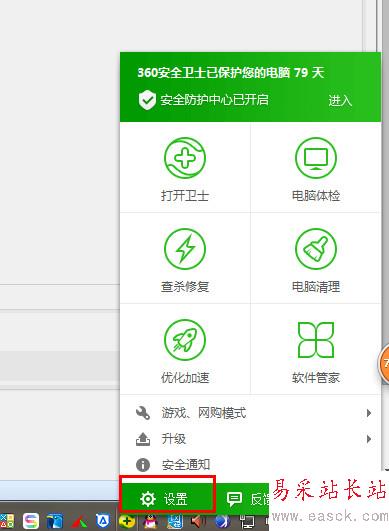Select 升级 upgrade menu entry

coord(251,439)
